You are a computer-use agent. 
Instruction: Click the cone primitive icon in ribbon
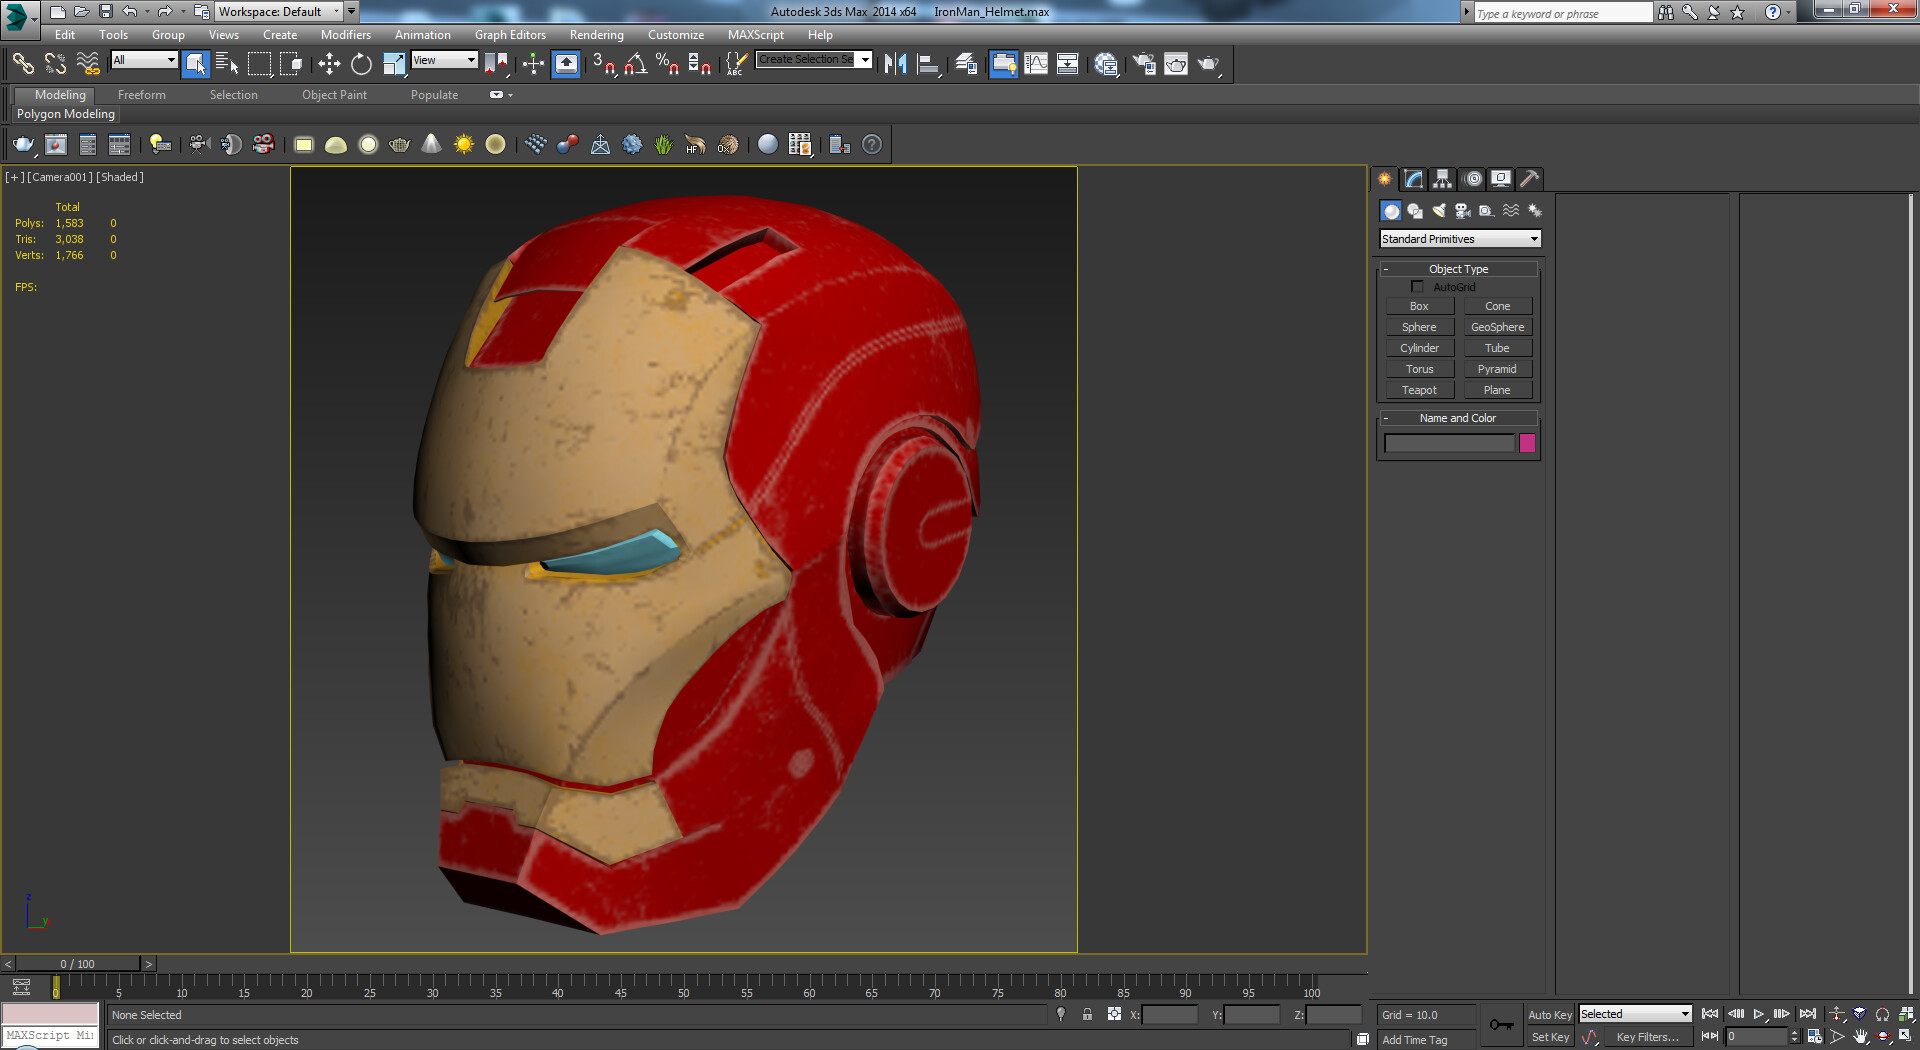tap(431, 145)
